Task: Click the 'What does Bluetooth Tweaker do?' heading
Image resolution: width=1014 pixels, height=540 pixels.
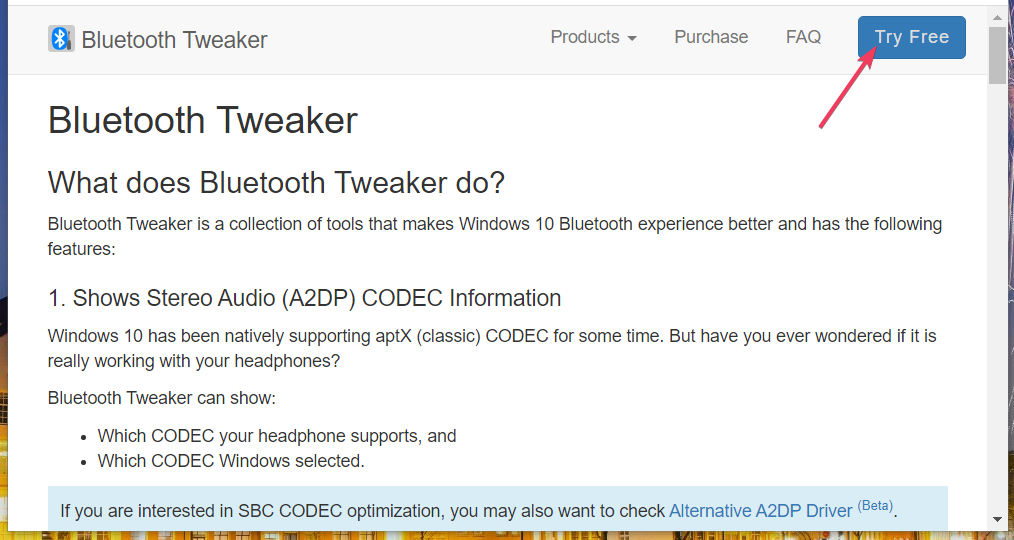Action: (x=276, y=183)
